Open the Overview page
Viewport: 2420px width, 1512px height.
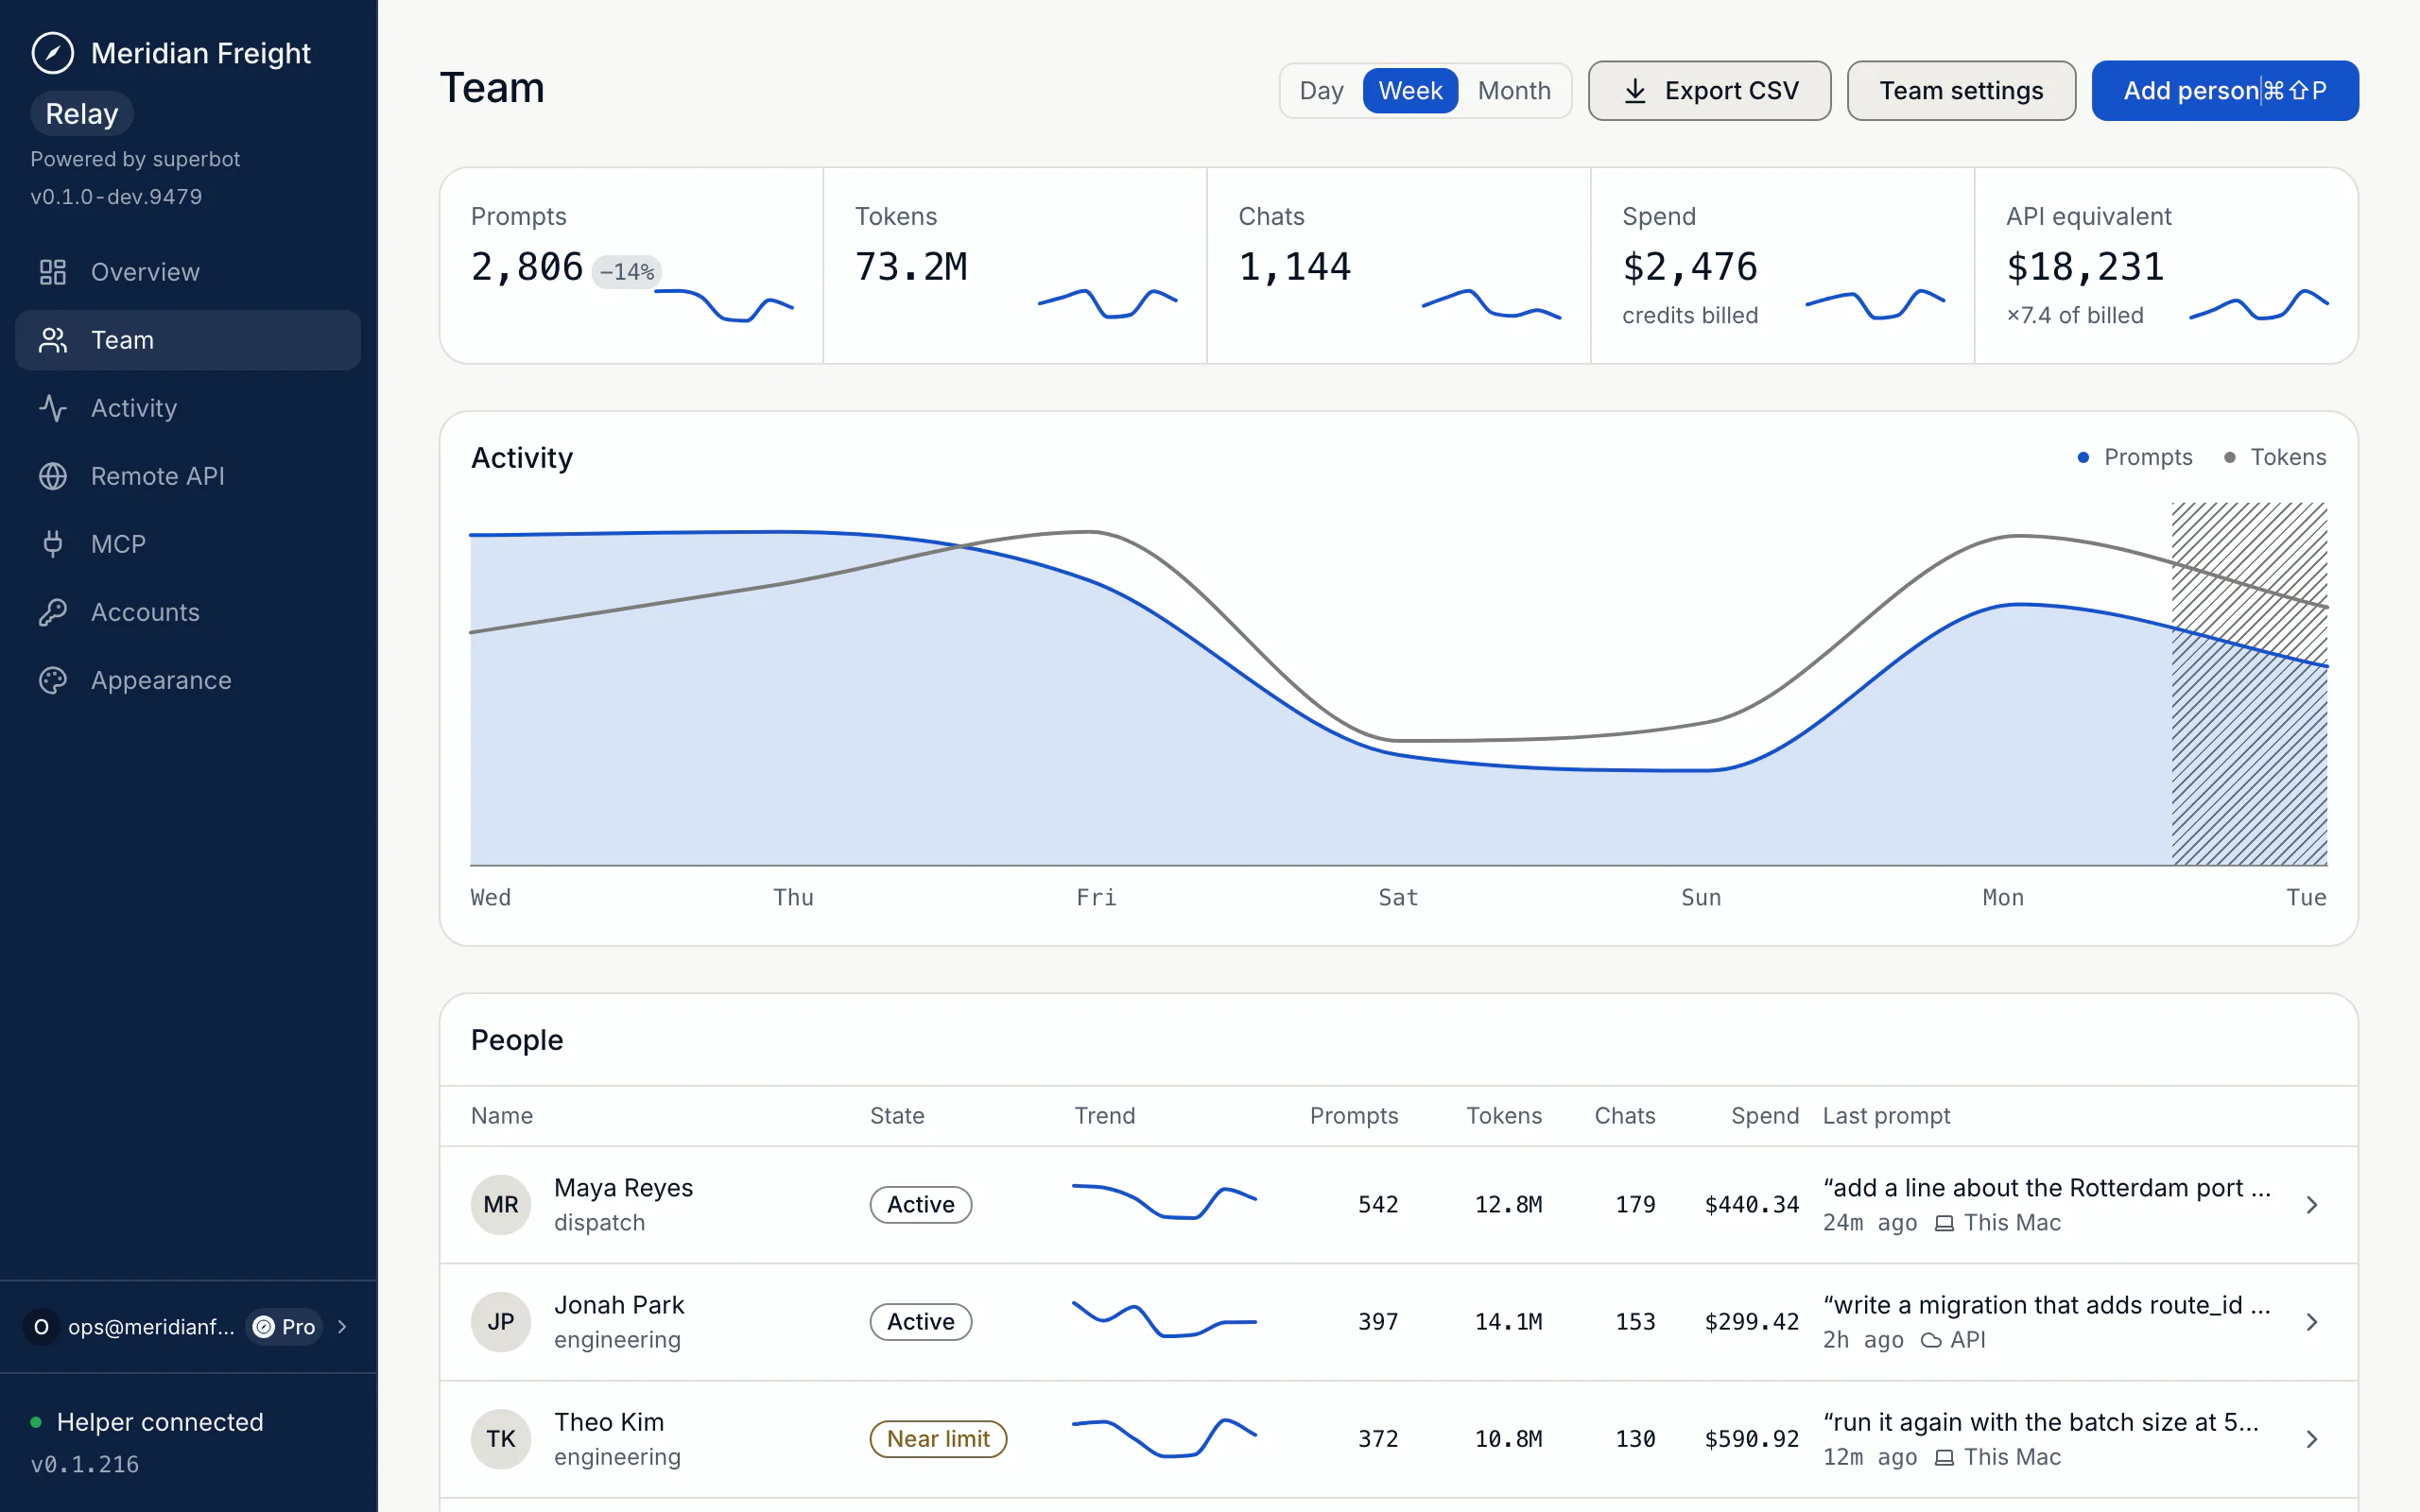[x=188, y=272]
